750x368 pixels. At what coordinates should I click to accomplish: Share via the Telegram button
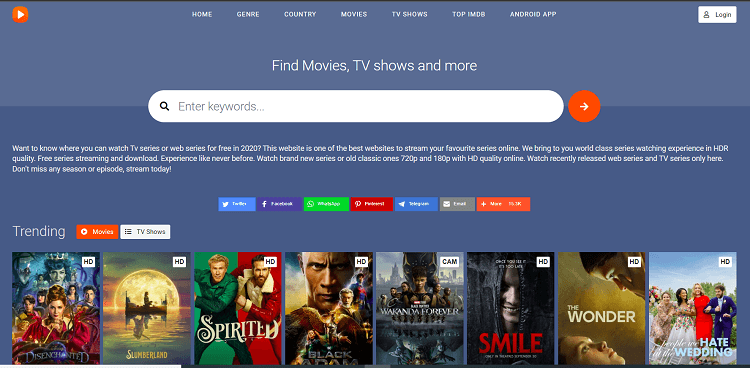416,204
